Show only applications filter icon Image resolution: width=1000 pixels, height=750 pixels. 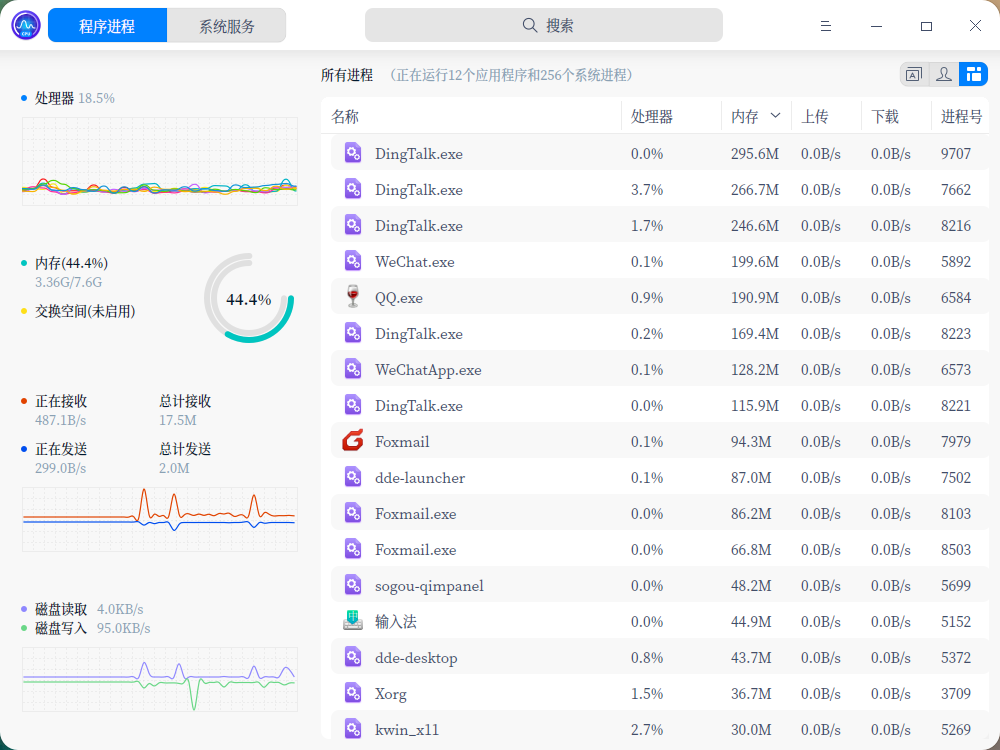(914, 75)
